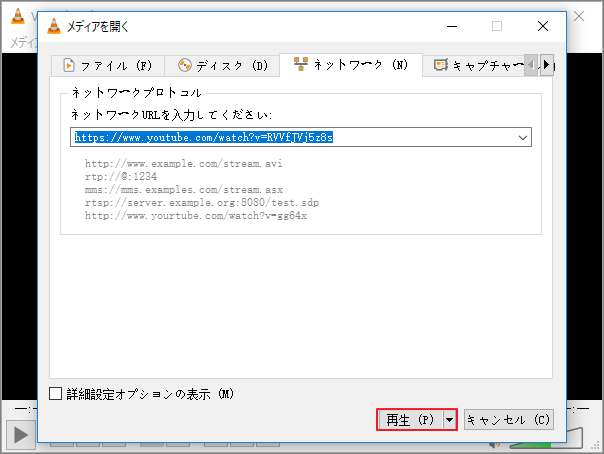Click example text rtsp://server.example.org:8080/test.sdp
The image size is (604, 454).
[x=202, y=203]
